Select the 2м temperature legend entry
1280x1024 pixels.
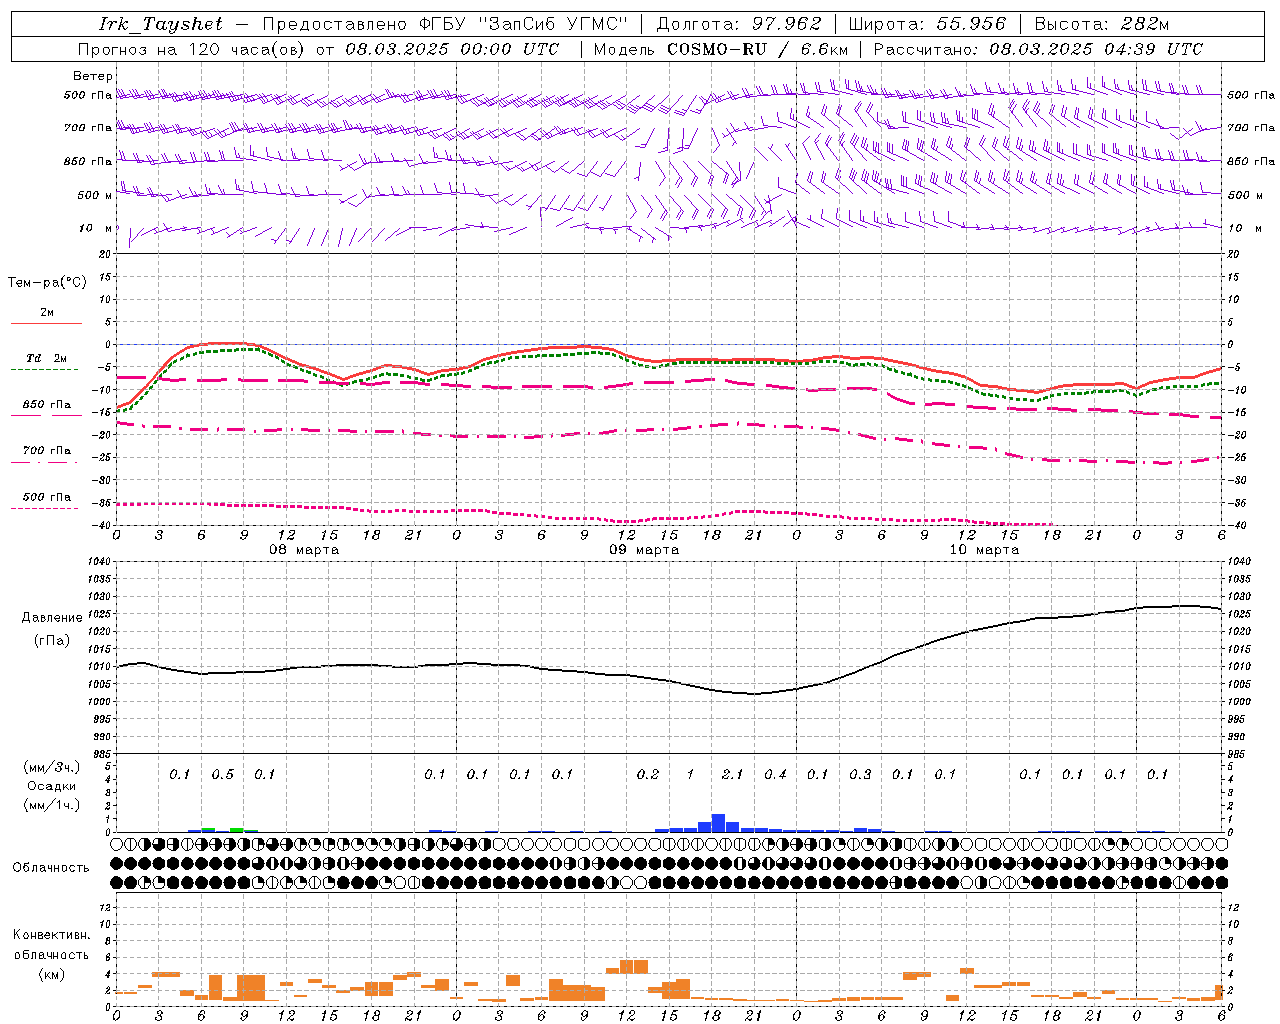[x=47, y=313]
